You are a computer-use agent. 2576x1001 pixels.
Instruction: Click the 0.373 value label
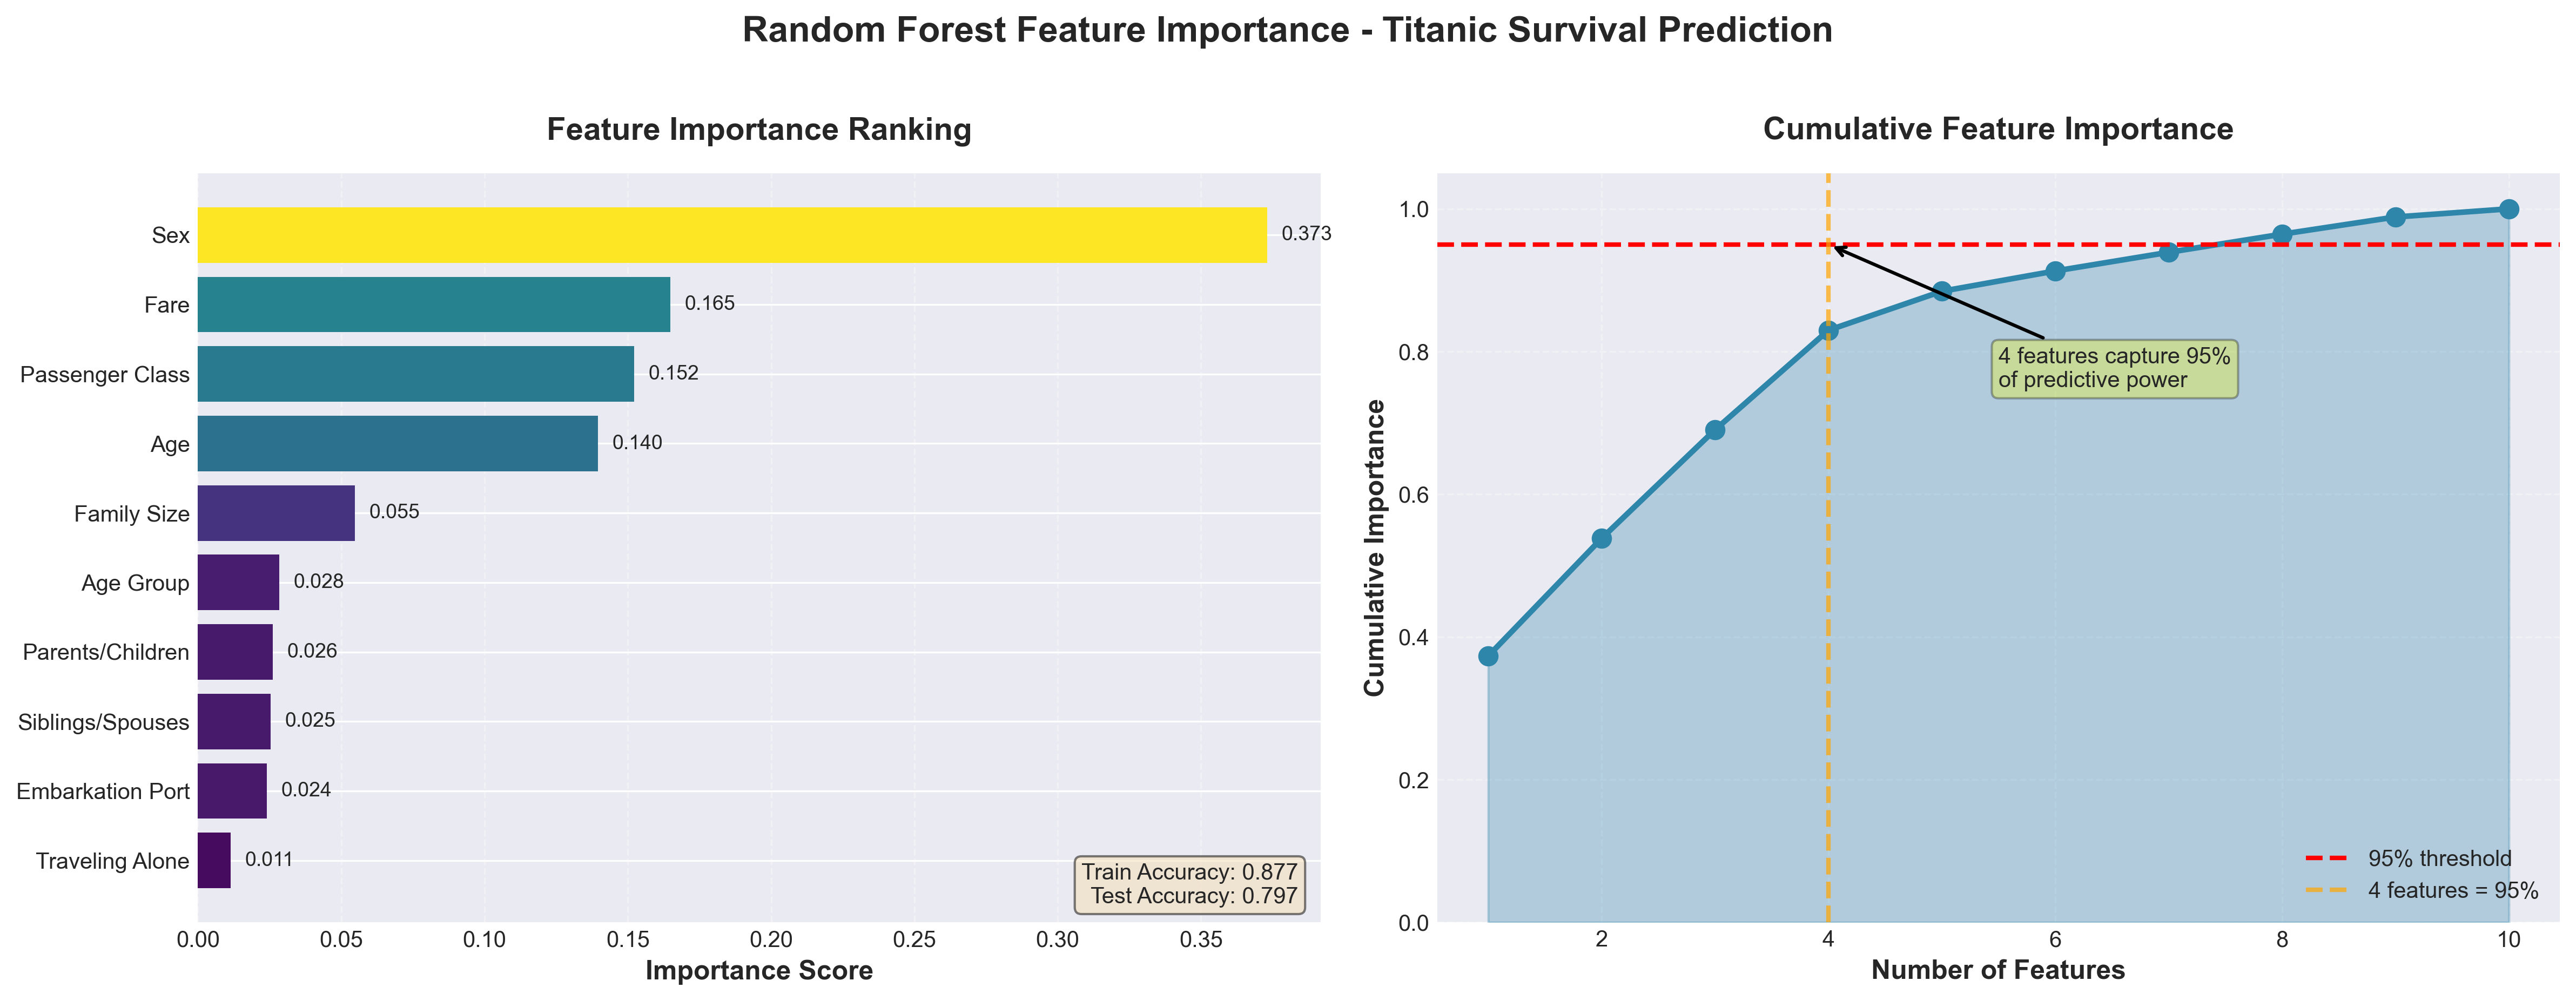click(x=1306, y=234)
